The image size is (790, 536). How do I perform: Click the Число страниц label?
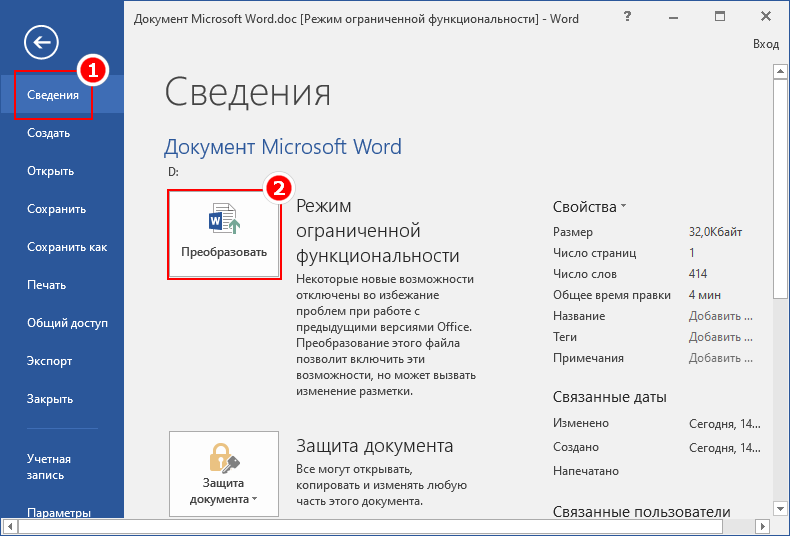coord(595,253)
